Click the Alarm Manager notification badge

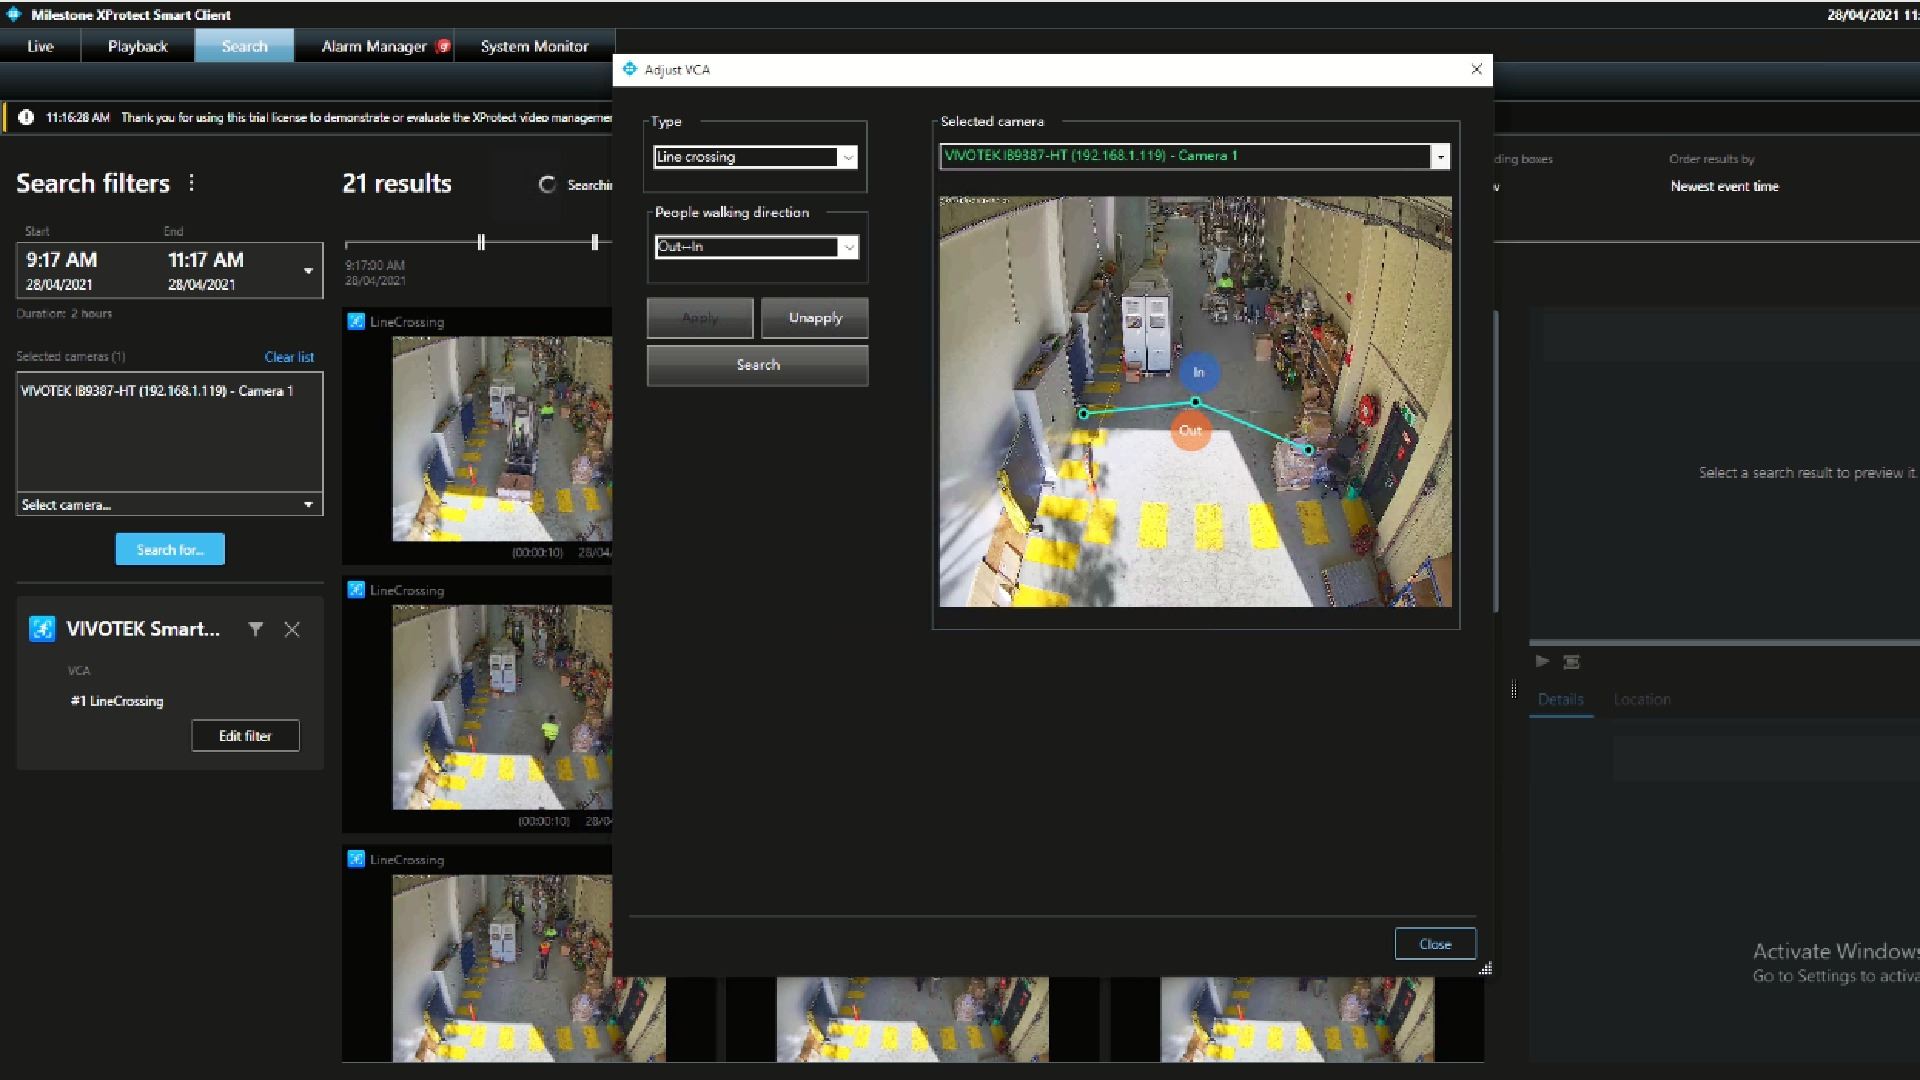pos(443,46)
